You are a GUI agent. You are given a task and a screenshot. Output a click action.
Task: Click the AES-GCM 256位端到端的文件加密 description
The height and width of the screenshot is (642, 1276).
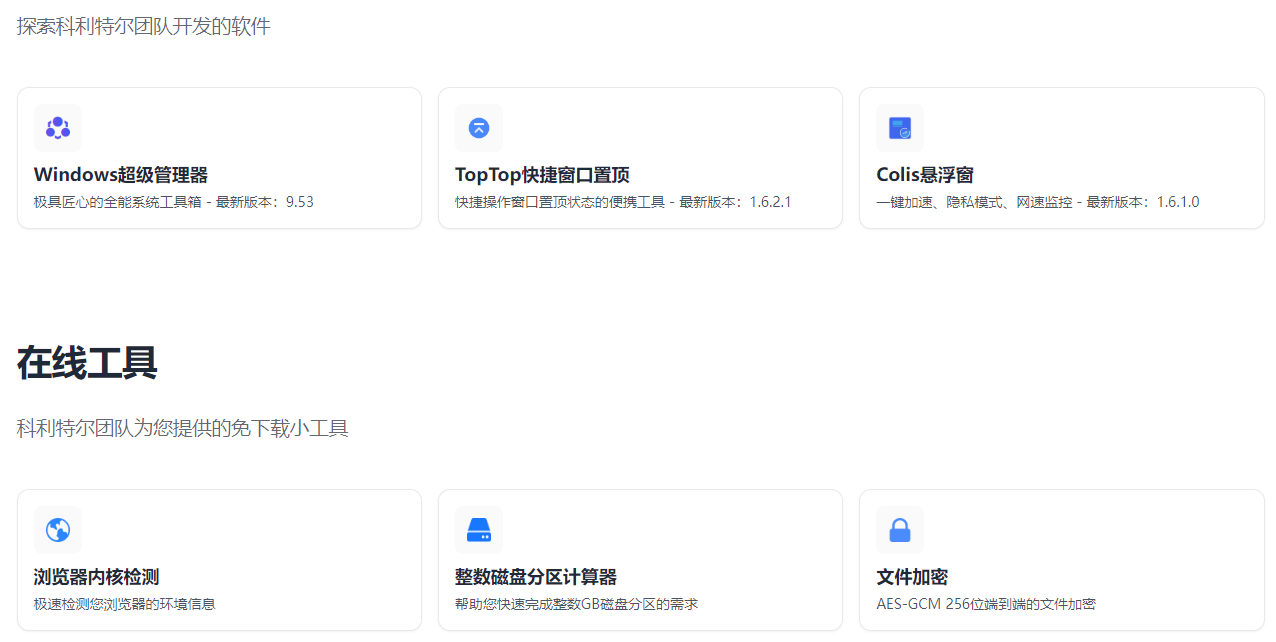tap(986, 604)
